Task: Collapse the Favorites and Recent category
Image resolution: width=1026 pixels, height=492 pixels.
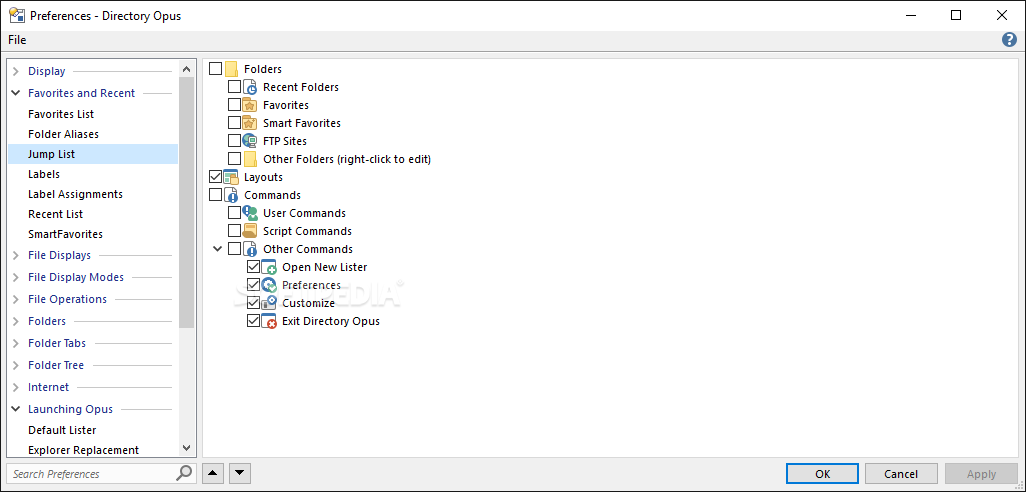Action: (16, 93)
